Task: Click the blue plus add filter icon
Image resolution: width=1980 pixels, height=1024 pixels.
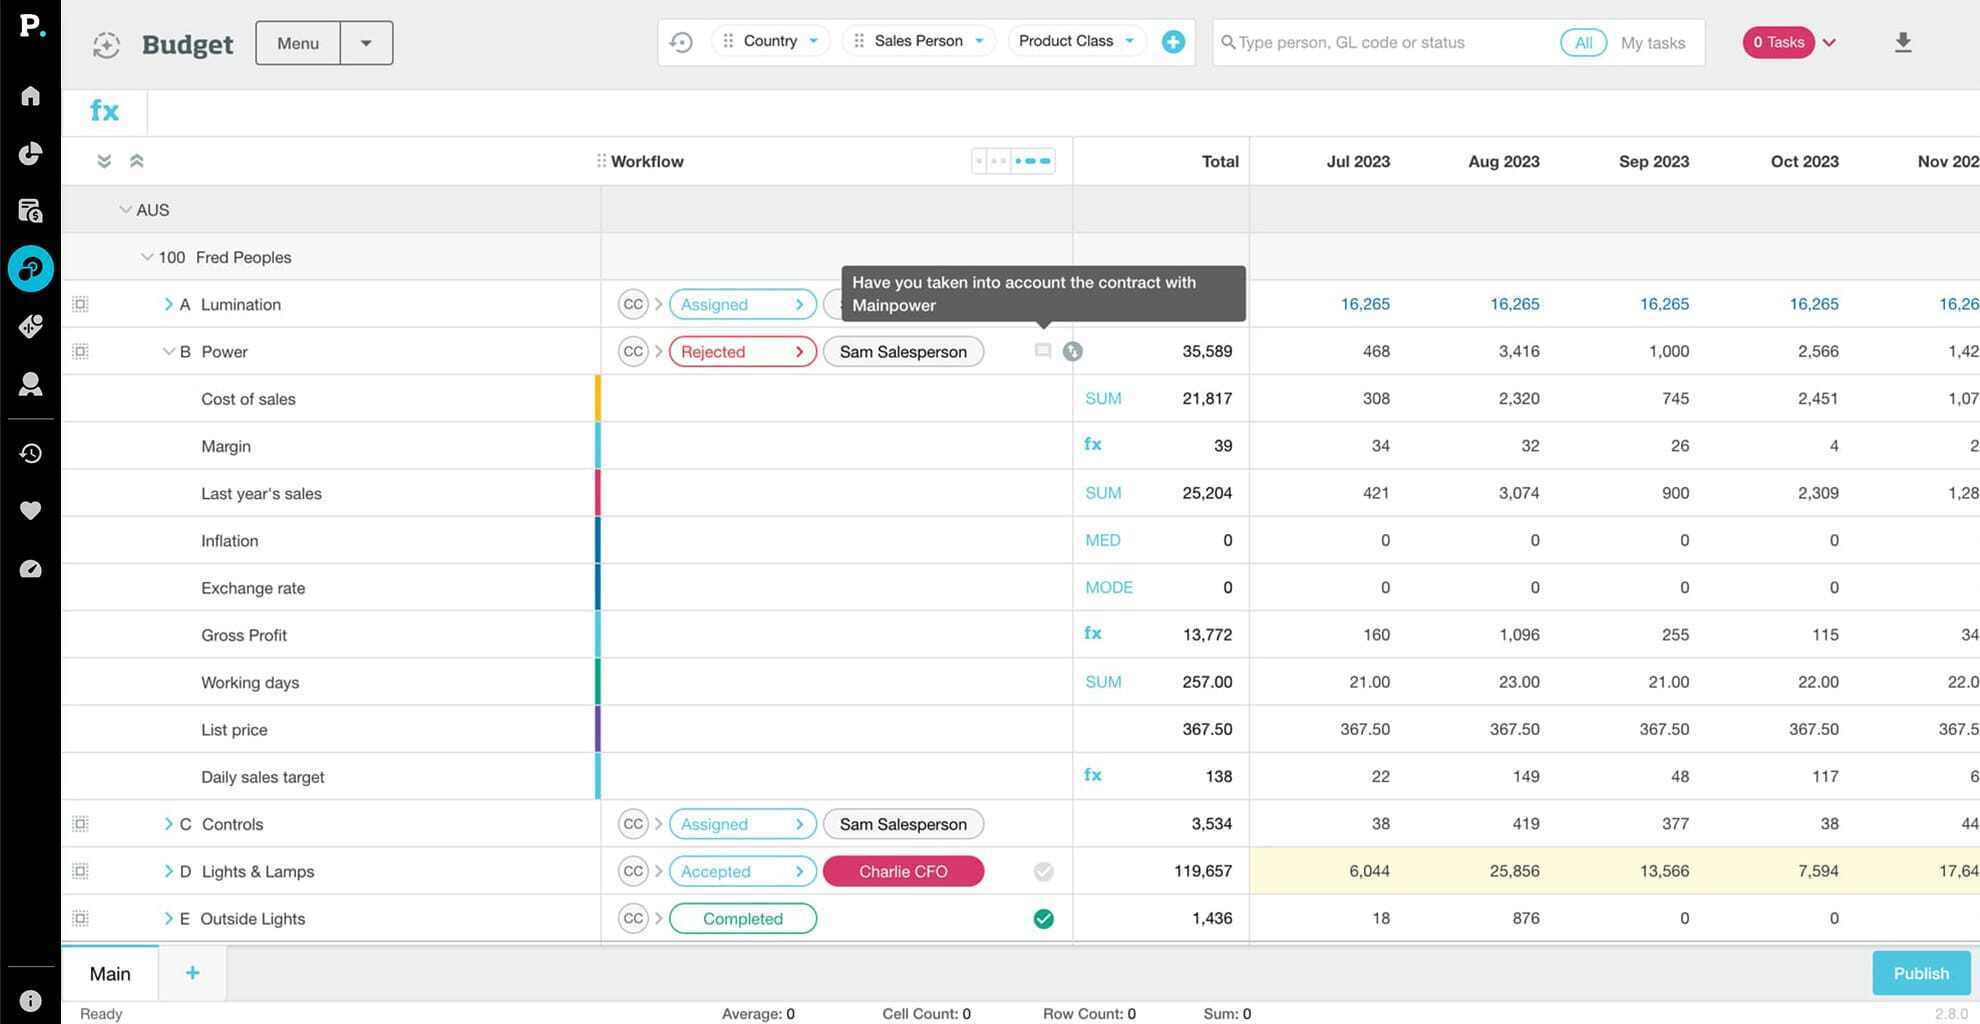Action: click(x=1173, y=42)
